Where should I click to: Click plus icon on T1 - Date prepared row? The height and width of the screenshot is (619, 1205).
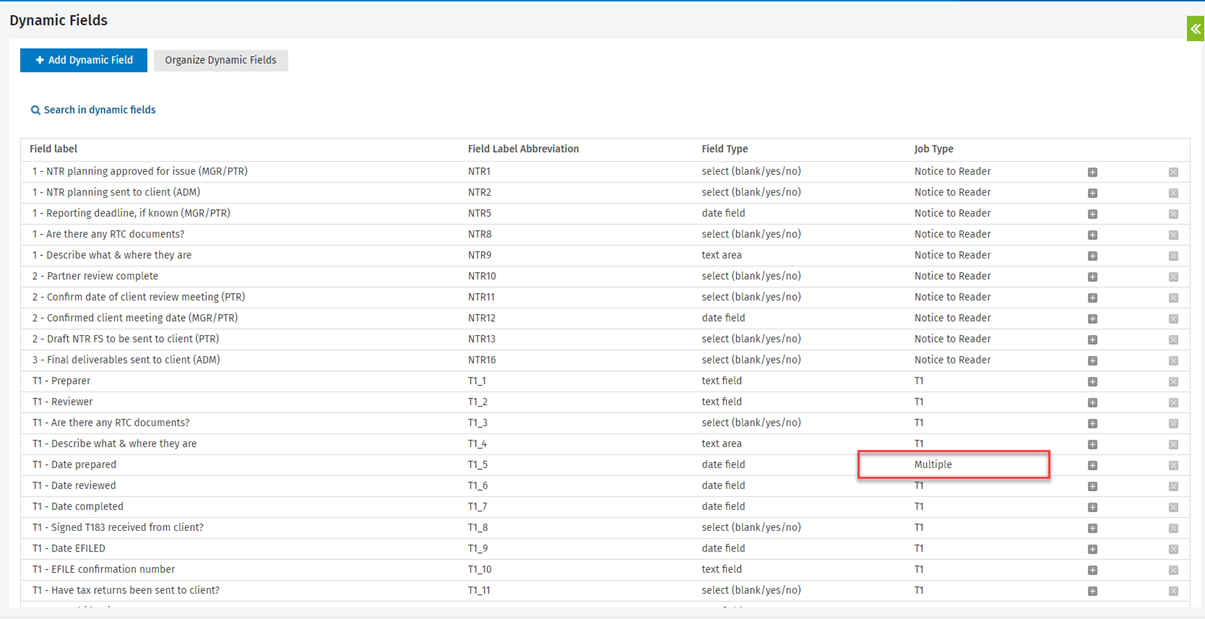(x=1092, y=465)
